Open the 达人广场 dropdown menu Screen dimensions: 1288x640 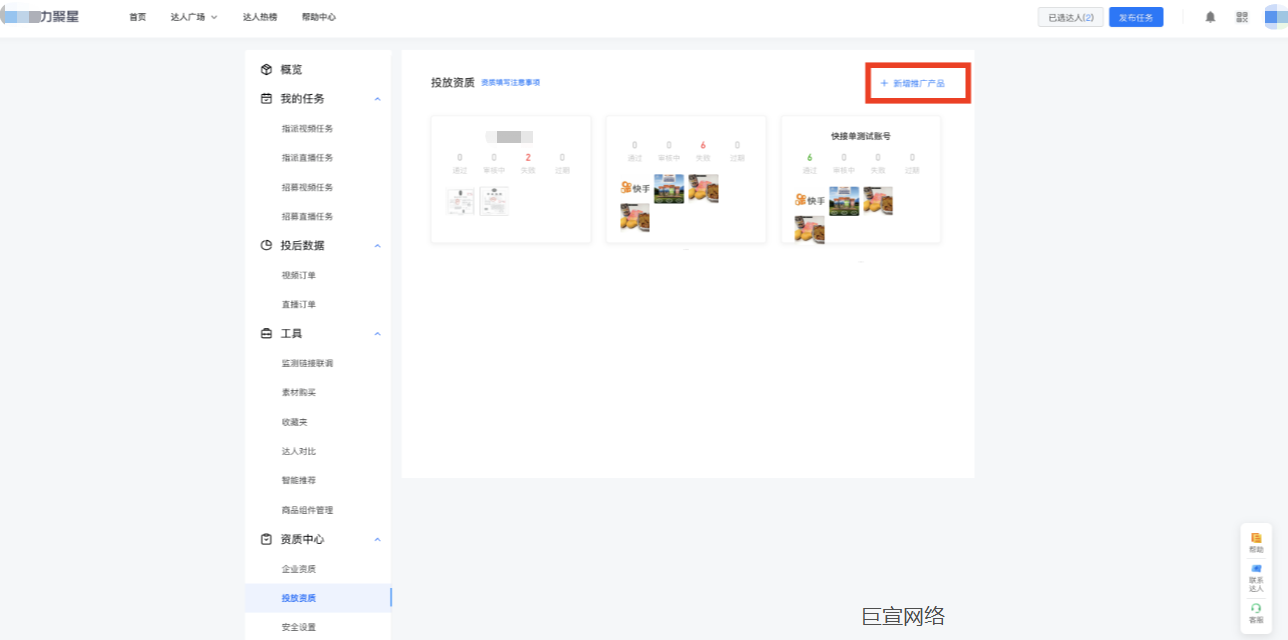tap(194, 17)
